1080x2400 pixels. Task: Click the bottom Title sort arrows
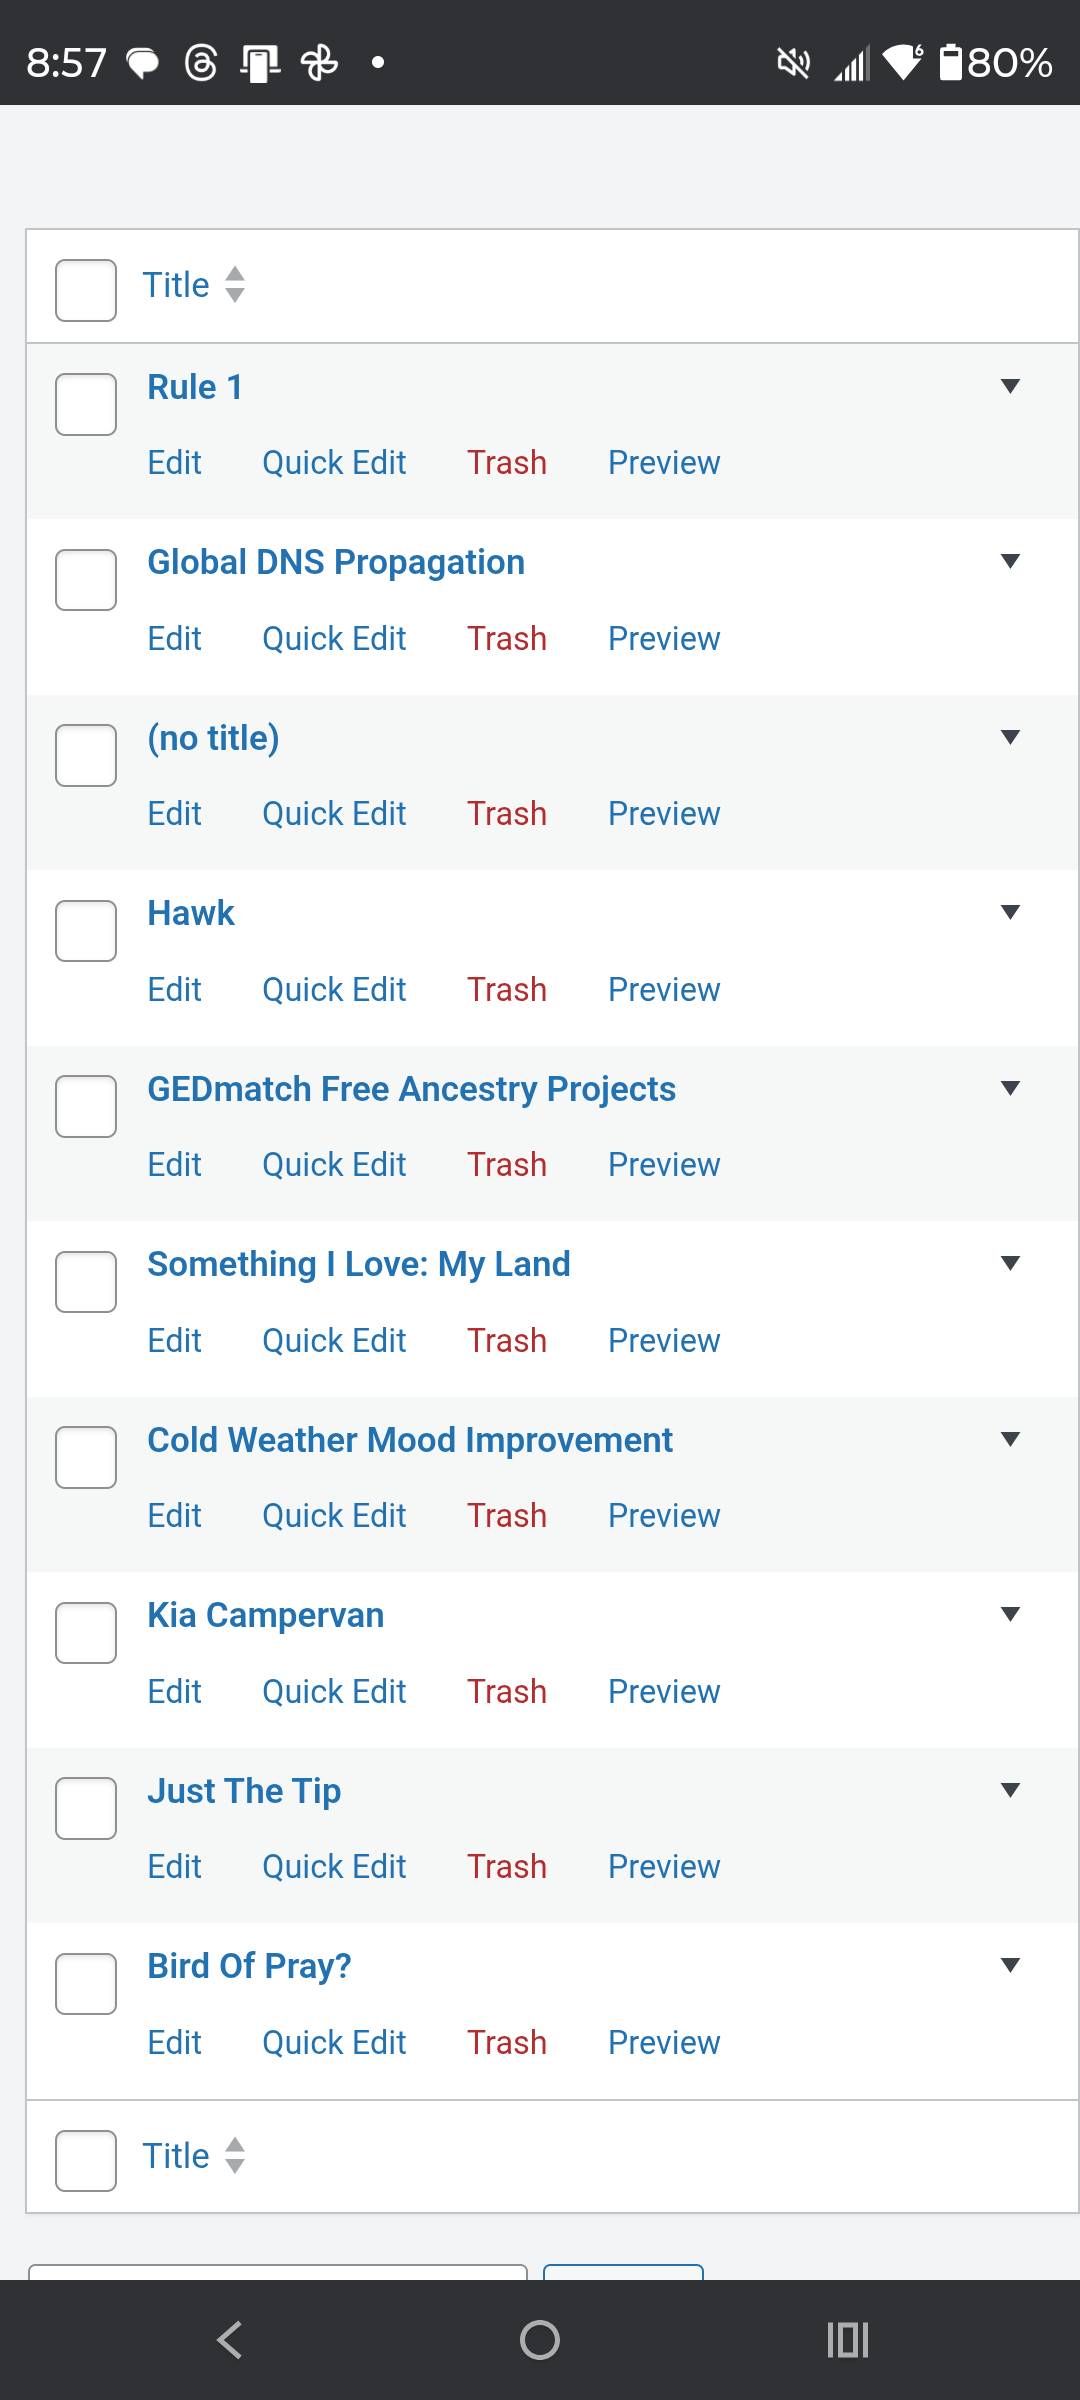pos(235,2155)
